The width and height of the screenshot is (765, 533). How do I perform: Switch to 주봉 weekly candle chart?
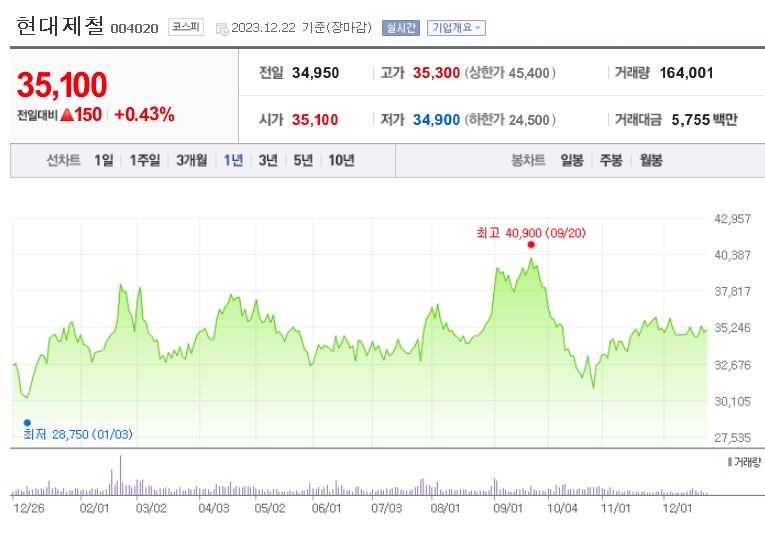[611, 160]
